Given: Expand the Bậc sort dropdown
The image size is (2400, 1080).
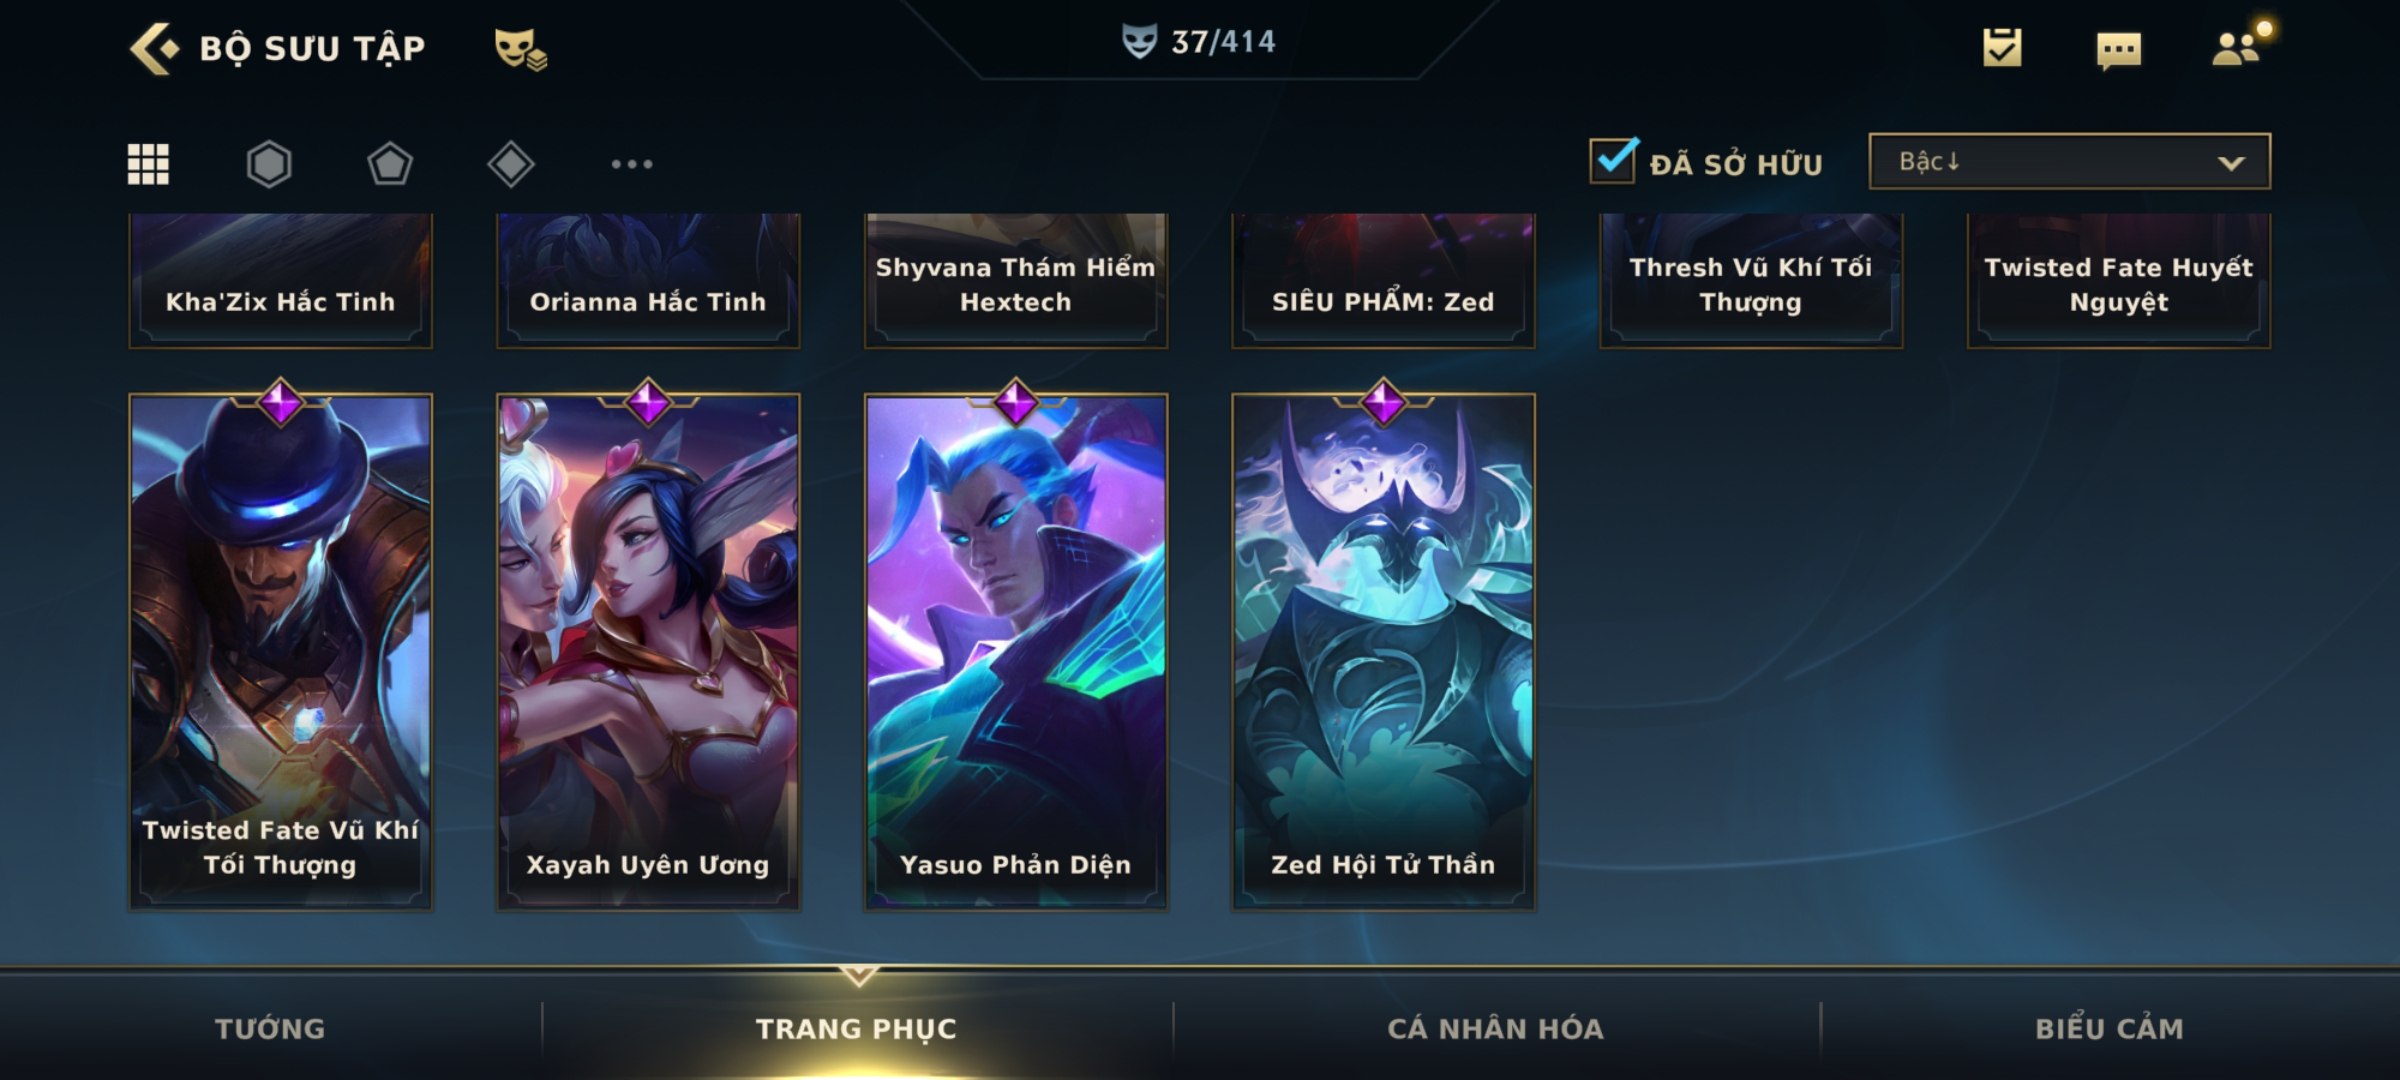Looking at the screenshot, I should pyautogui.click(x=2069, y=161).
